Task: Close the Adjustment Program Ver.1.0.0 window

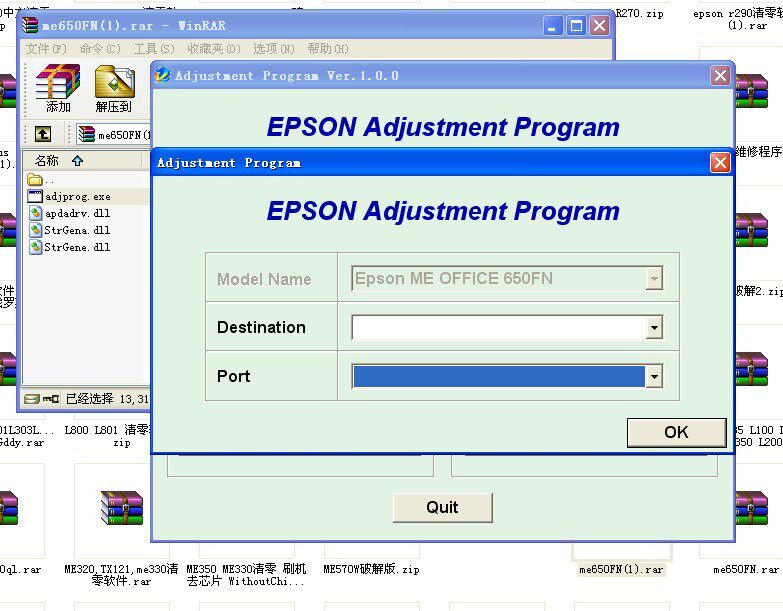Action: click(x=720, y=76)
